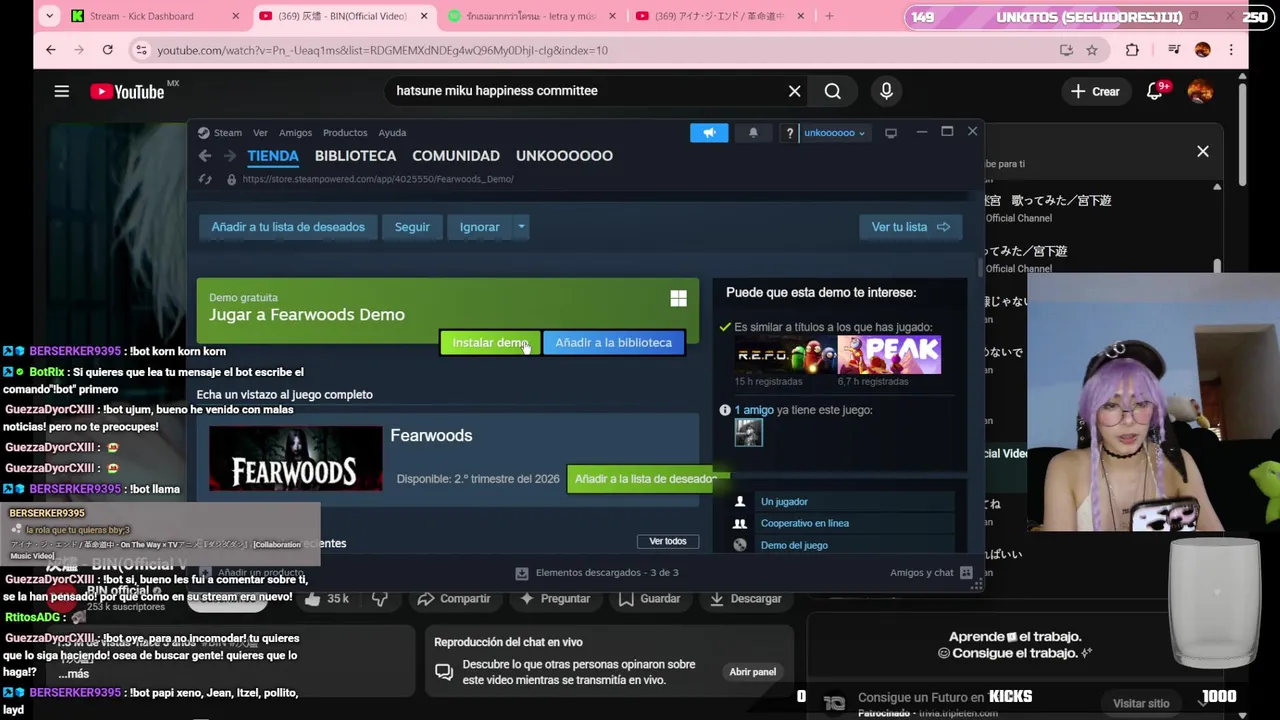Switch Steam to Big Picture mode icon

click(890, 132)
